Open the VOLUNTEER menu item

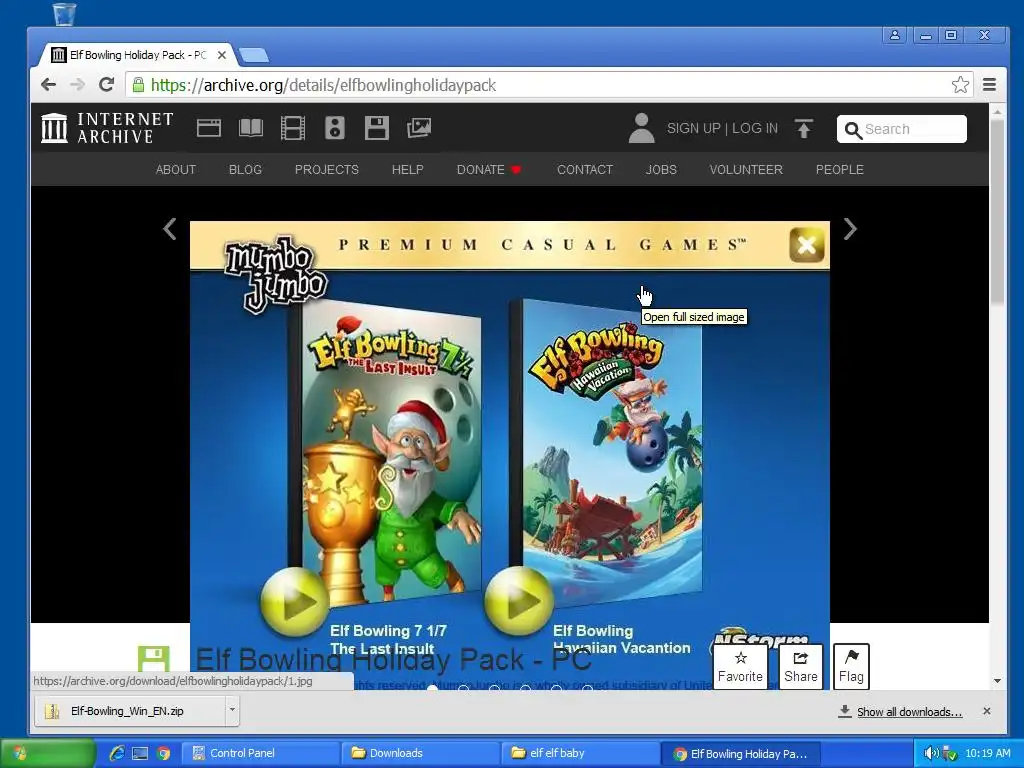click(x=746, y=170)
